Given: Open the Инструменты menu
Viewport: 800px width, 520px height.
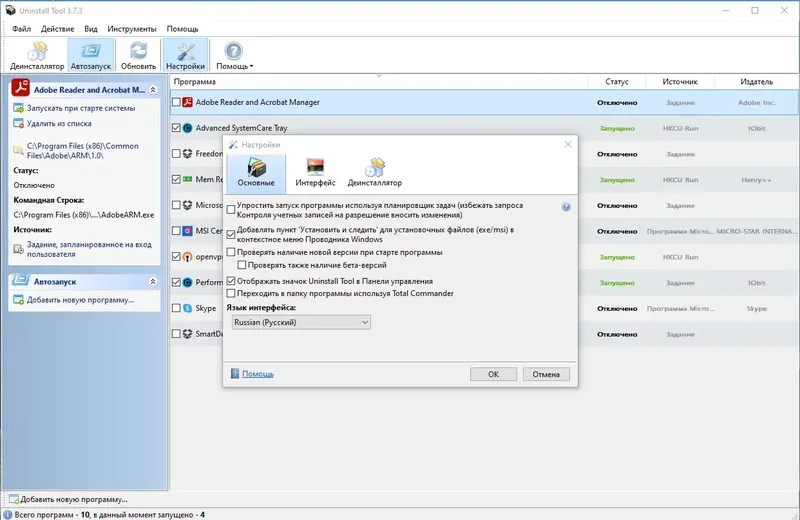Looking at the screenshot, I should [x=132, y=29].
